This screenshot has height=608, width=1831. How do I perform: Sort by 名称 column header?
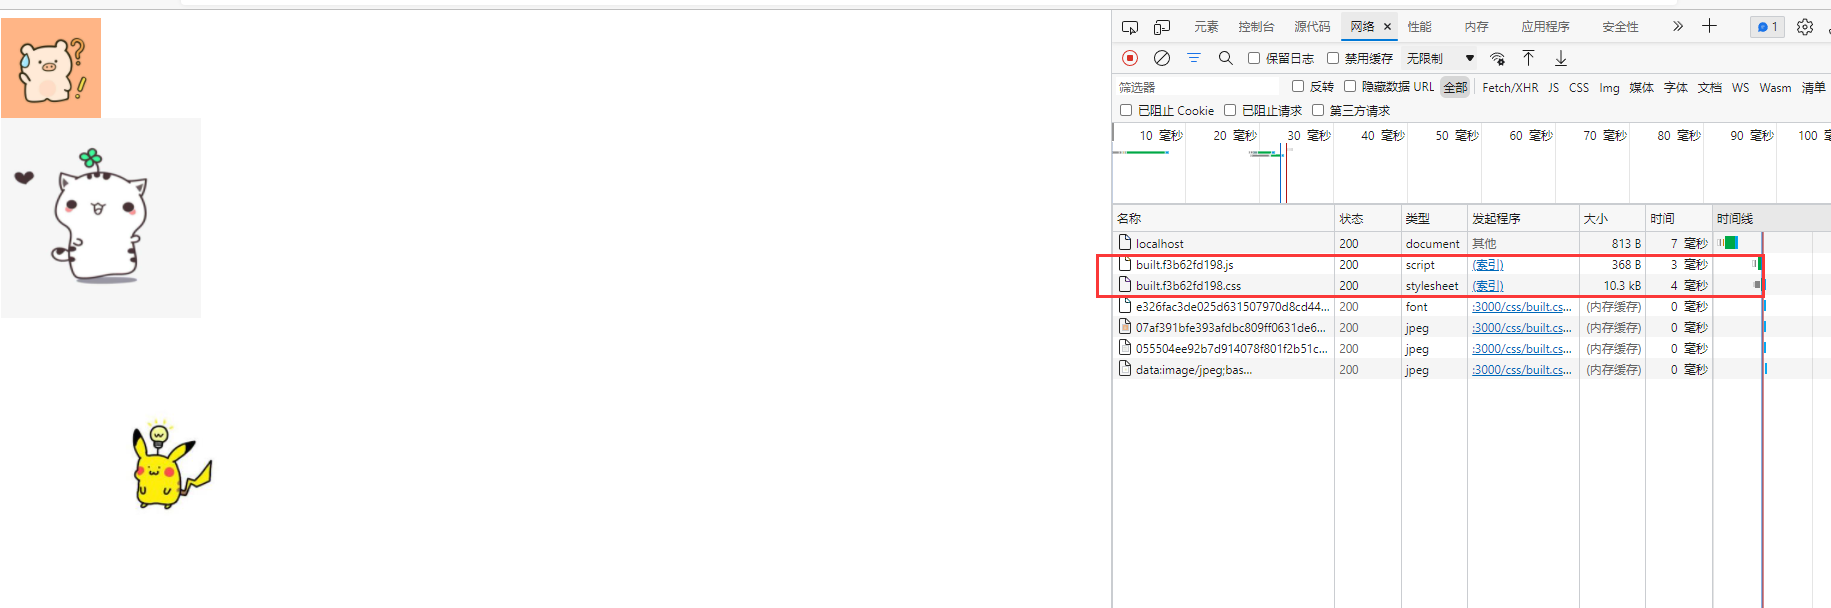[1224, 218]
